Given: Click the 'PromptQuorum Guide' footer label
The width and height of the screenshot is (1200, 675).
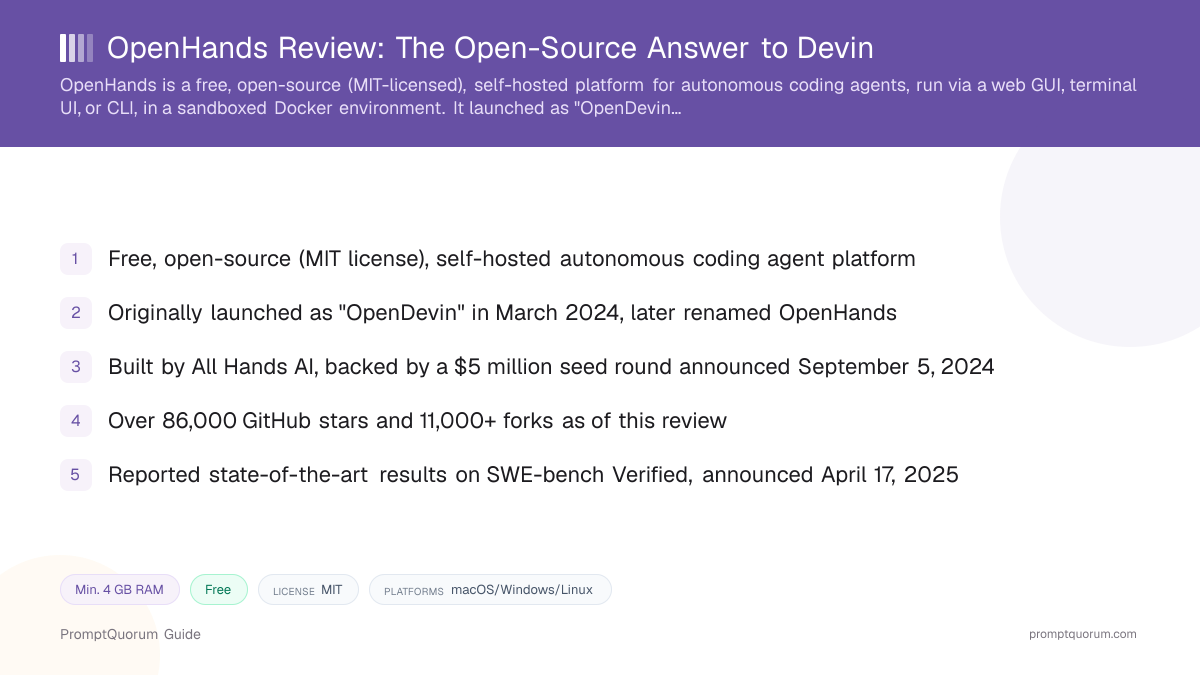Looking at the screenshot, I should (130, 634).
